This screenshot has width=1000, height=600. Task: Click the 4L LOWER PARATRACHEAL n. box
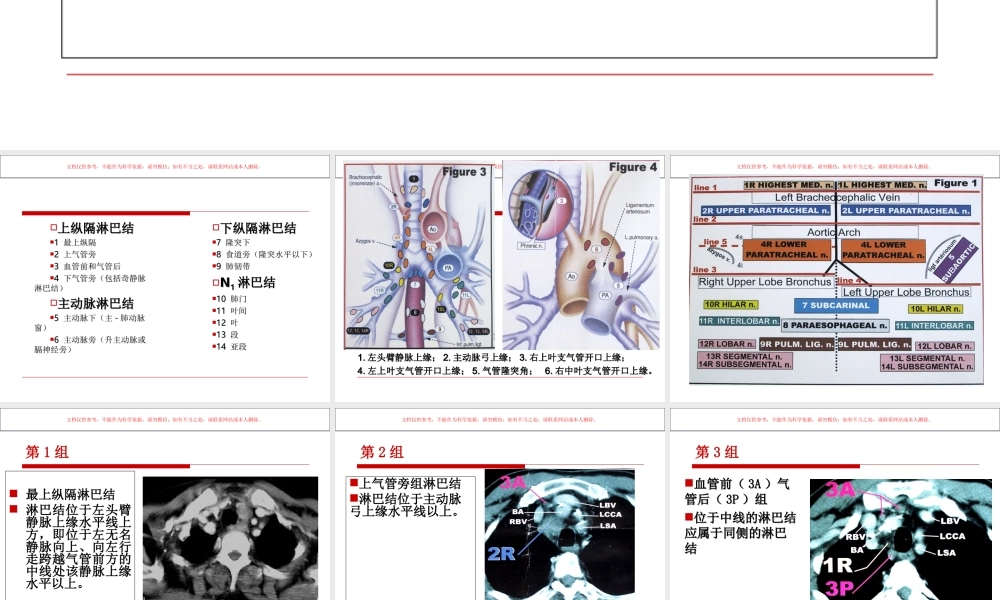tap(883, 249)
